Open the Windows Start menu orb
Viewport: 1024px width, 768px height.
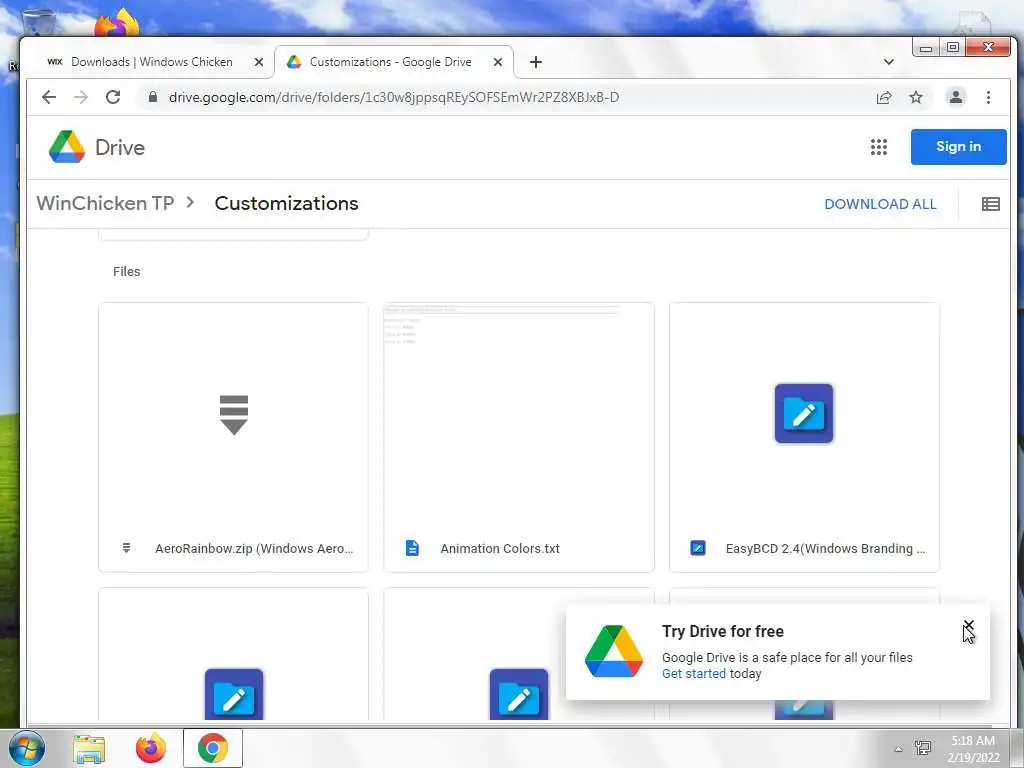pyautogui.click(x=27, y=748)
